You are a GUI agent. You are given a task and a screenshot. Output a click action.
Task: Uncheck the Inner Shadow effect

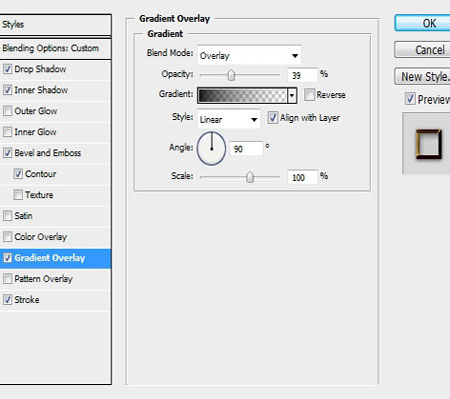point(7,90)
